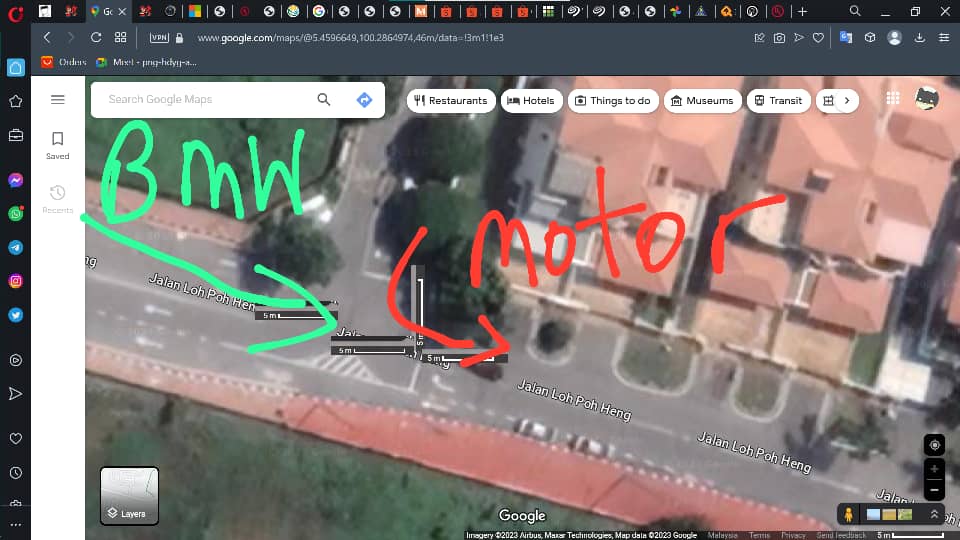Click the yellow Pegman Street View icon

click(849, 514)
